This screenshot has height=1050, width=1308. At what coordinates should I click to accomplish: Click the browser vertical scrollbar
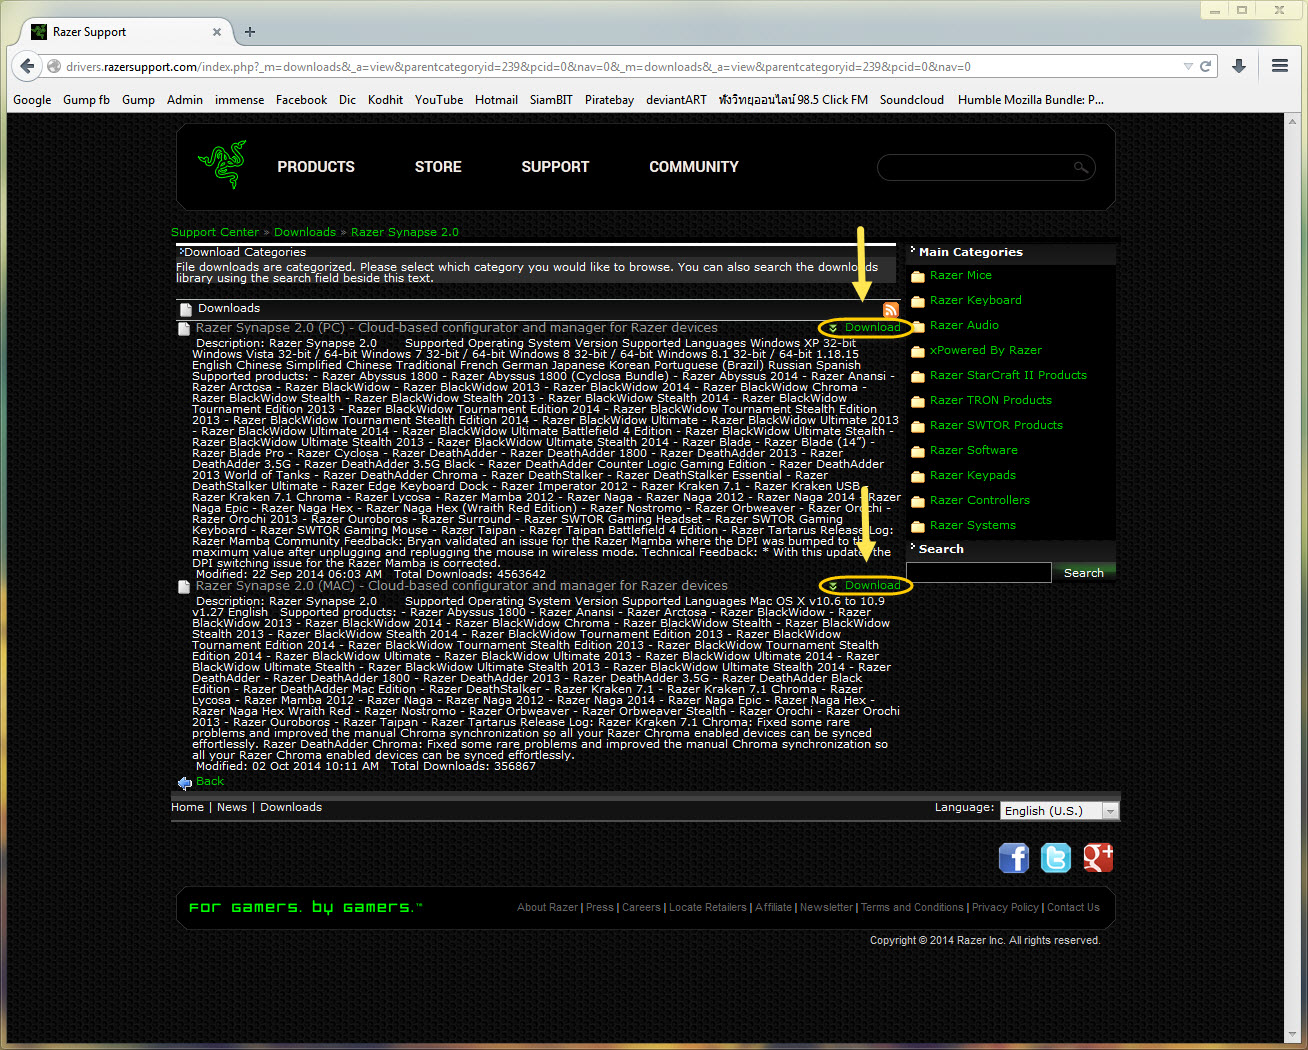(1291, 576)
